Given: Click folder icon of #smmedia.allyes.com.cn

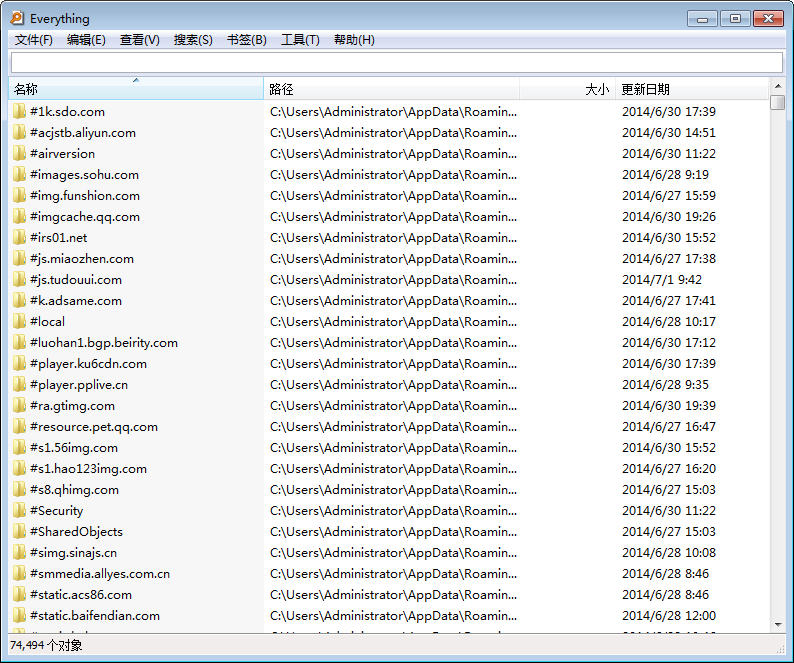Looking at the screenshot, I should [x=19, y=574].
